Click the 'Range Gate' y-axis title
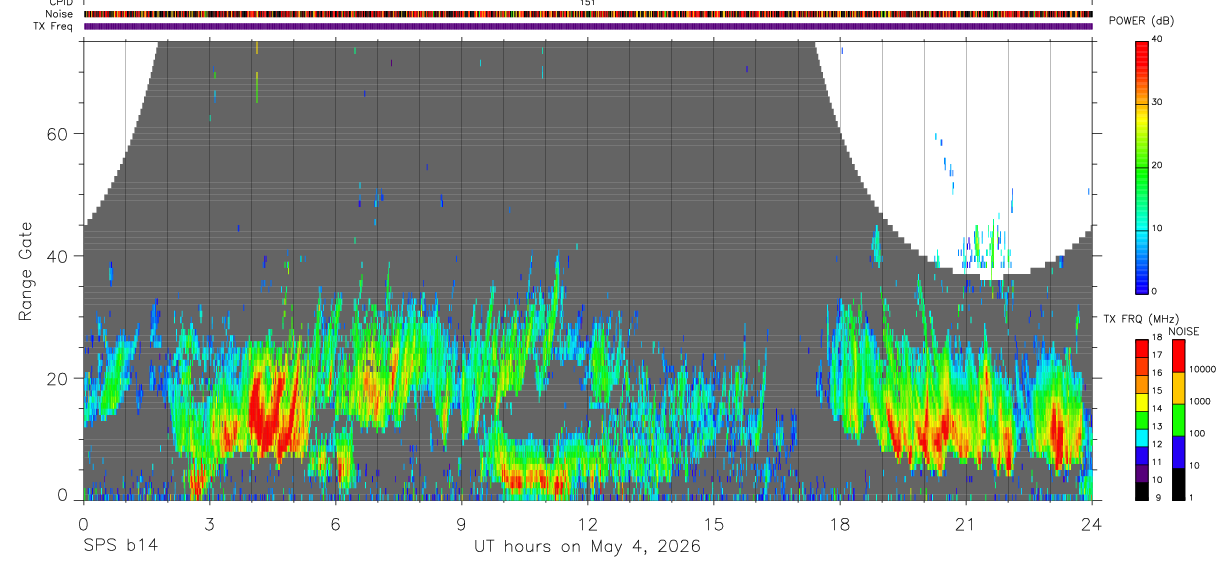This screenshot has width=1228, height=567. click(25, 271)
